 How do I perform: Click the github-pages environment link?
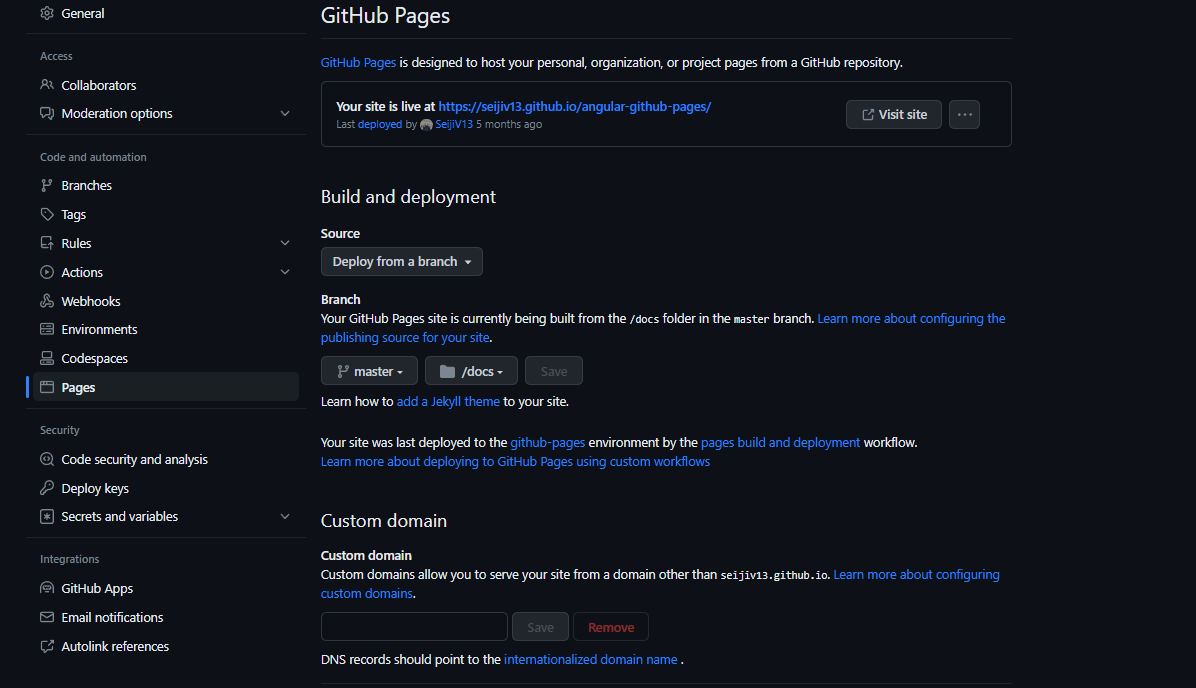(x=548, y=442)
